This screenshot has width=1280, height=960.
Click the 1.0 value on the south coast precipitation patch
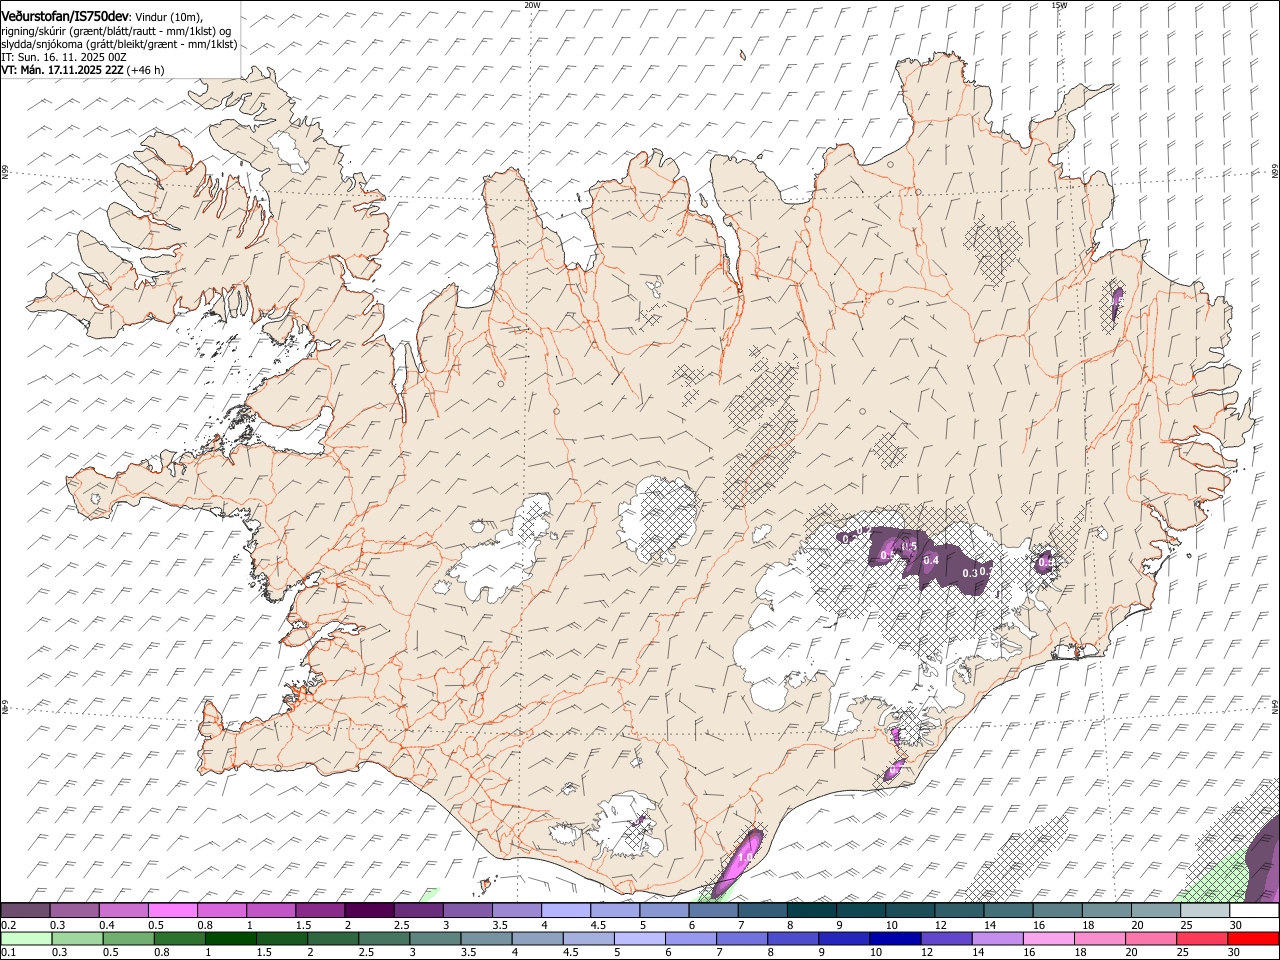tap(745, 857)
